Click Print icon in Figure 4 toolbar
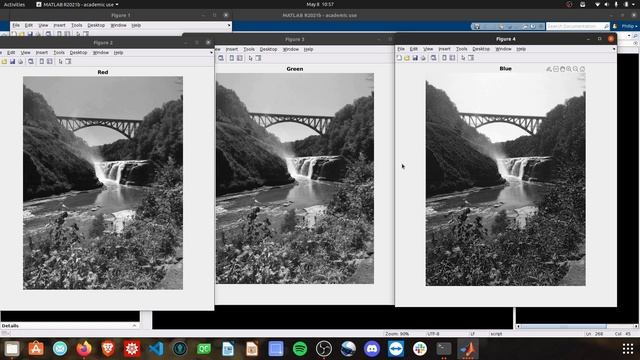Image resolution: width=640 pixels, height=360 pixels. (423, 58)
